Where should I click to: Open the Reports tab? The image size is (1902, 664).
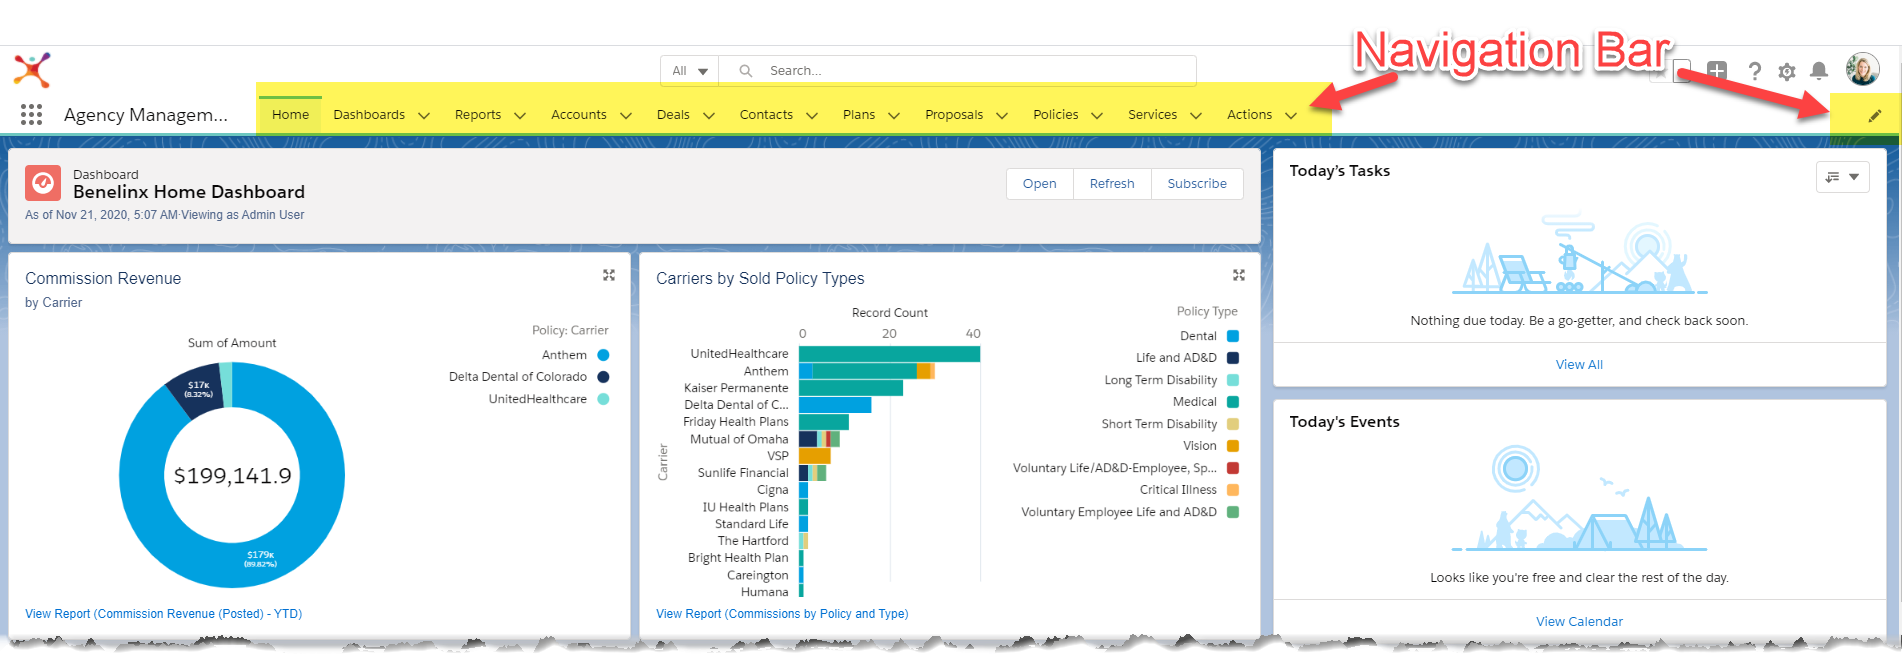point(478,115)
